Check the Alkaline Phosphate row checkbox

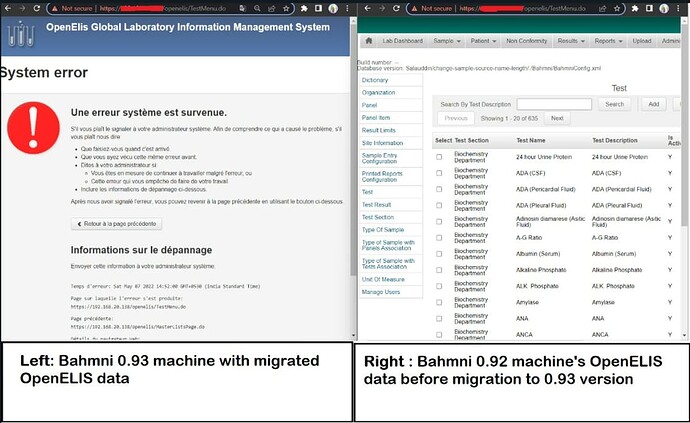pyautogui.click(x=439, y=270)
